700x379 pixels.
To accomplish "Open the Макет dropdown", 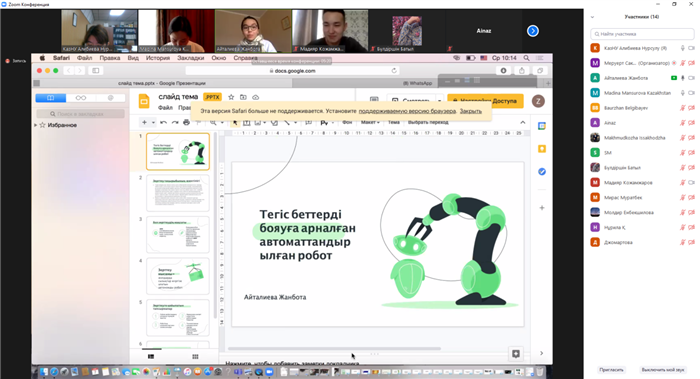I will (370, 122).
